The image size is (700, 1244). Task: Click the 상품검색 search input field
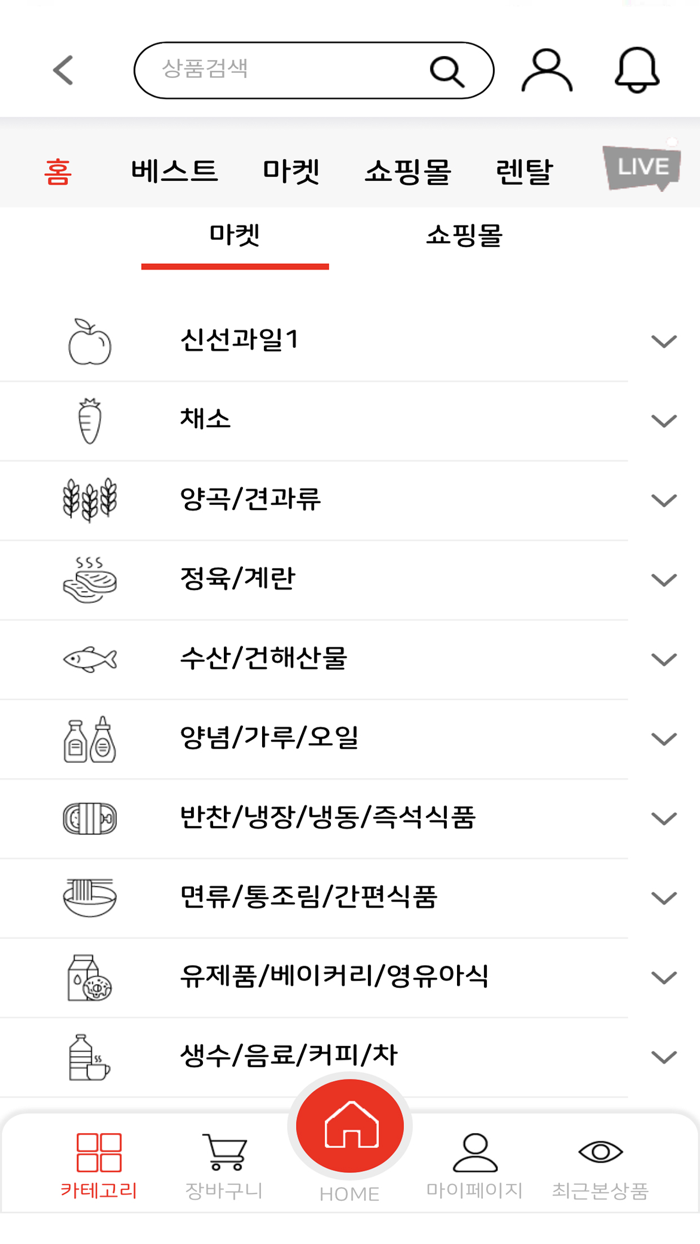pyautogui.click(x=300, y=69)
